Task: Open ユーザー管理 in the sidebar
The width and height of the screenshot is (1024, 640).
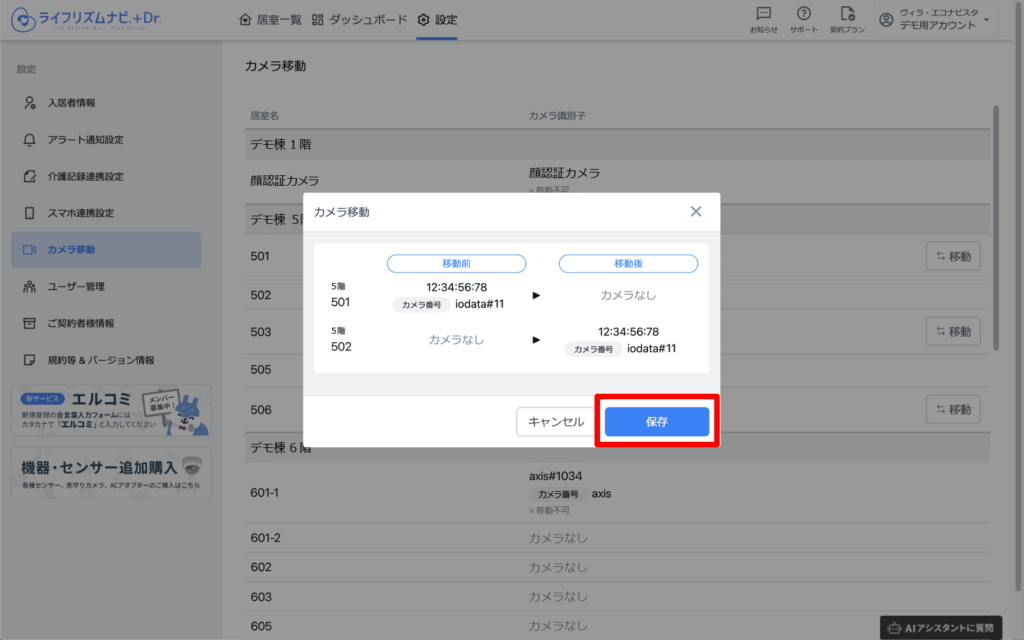Action: click(76, 287)
